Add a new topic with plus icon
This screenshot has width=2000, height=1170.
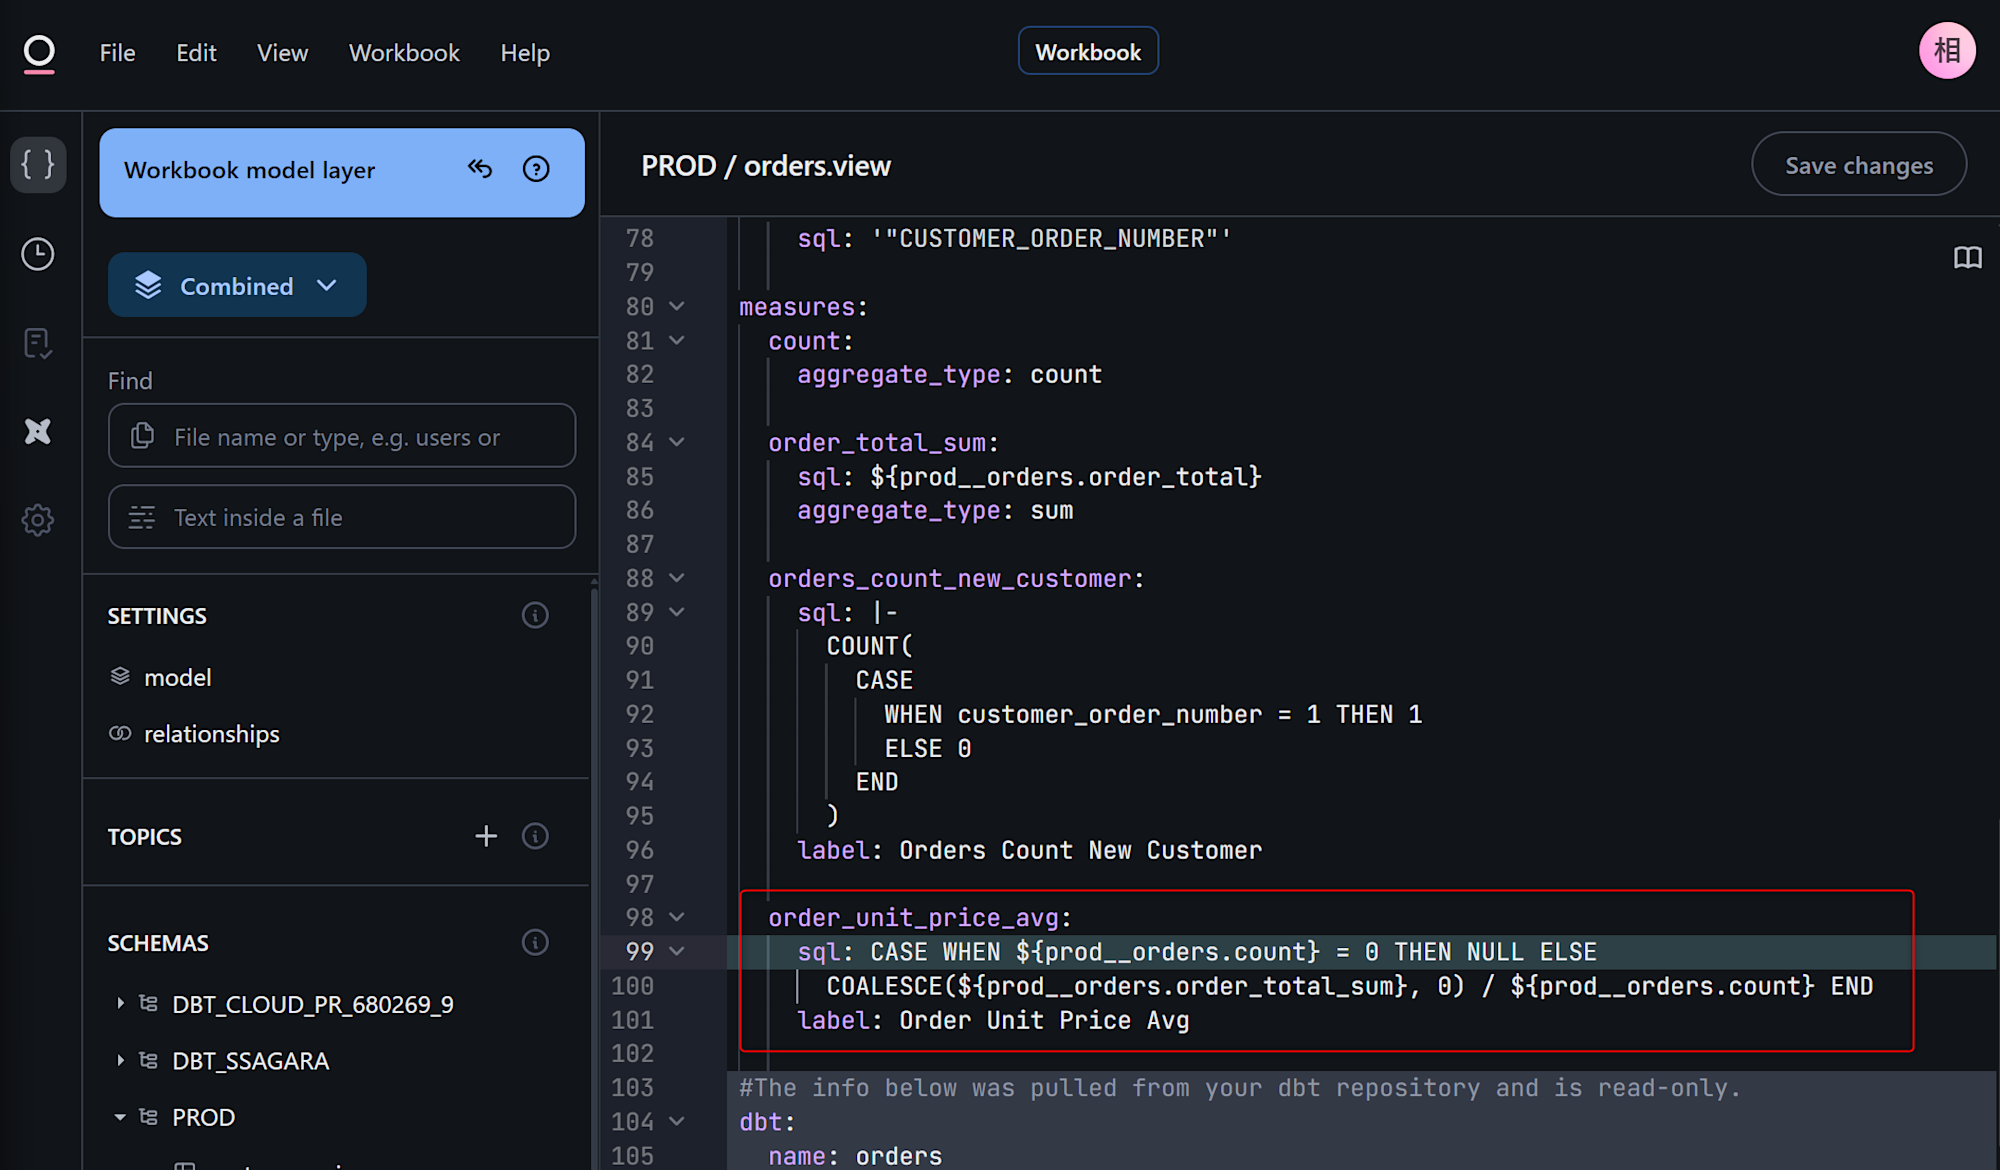pos(486,836)
